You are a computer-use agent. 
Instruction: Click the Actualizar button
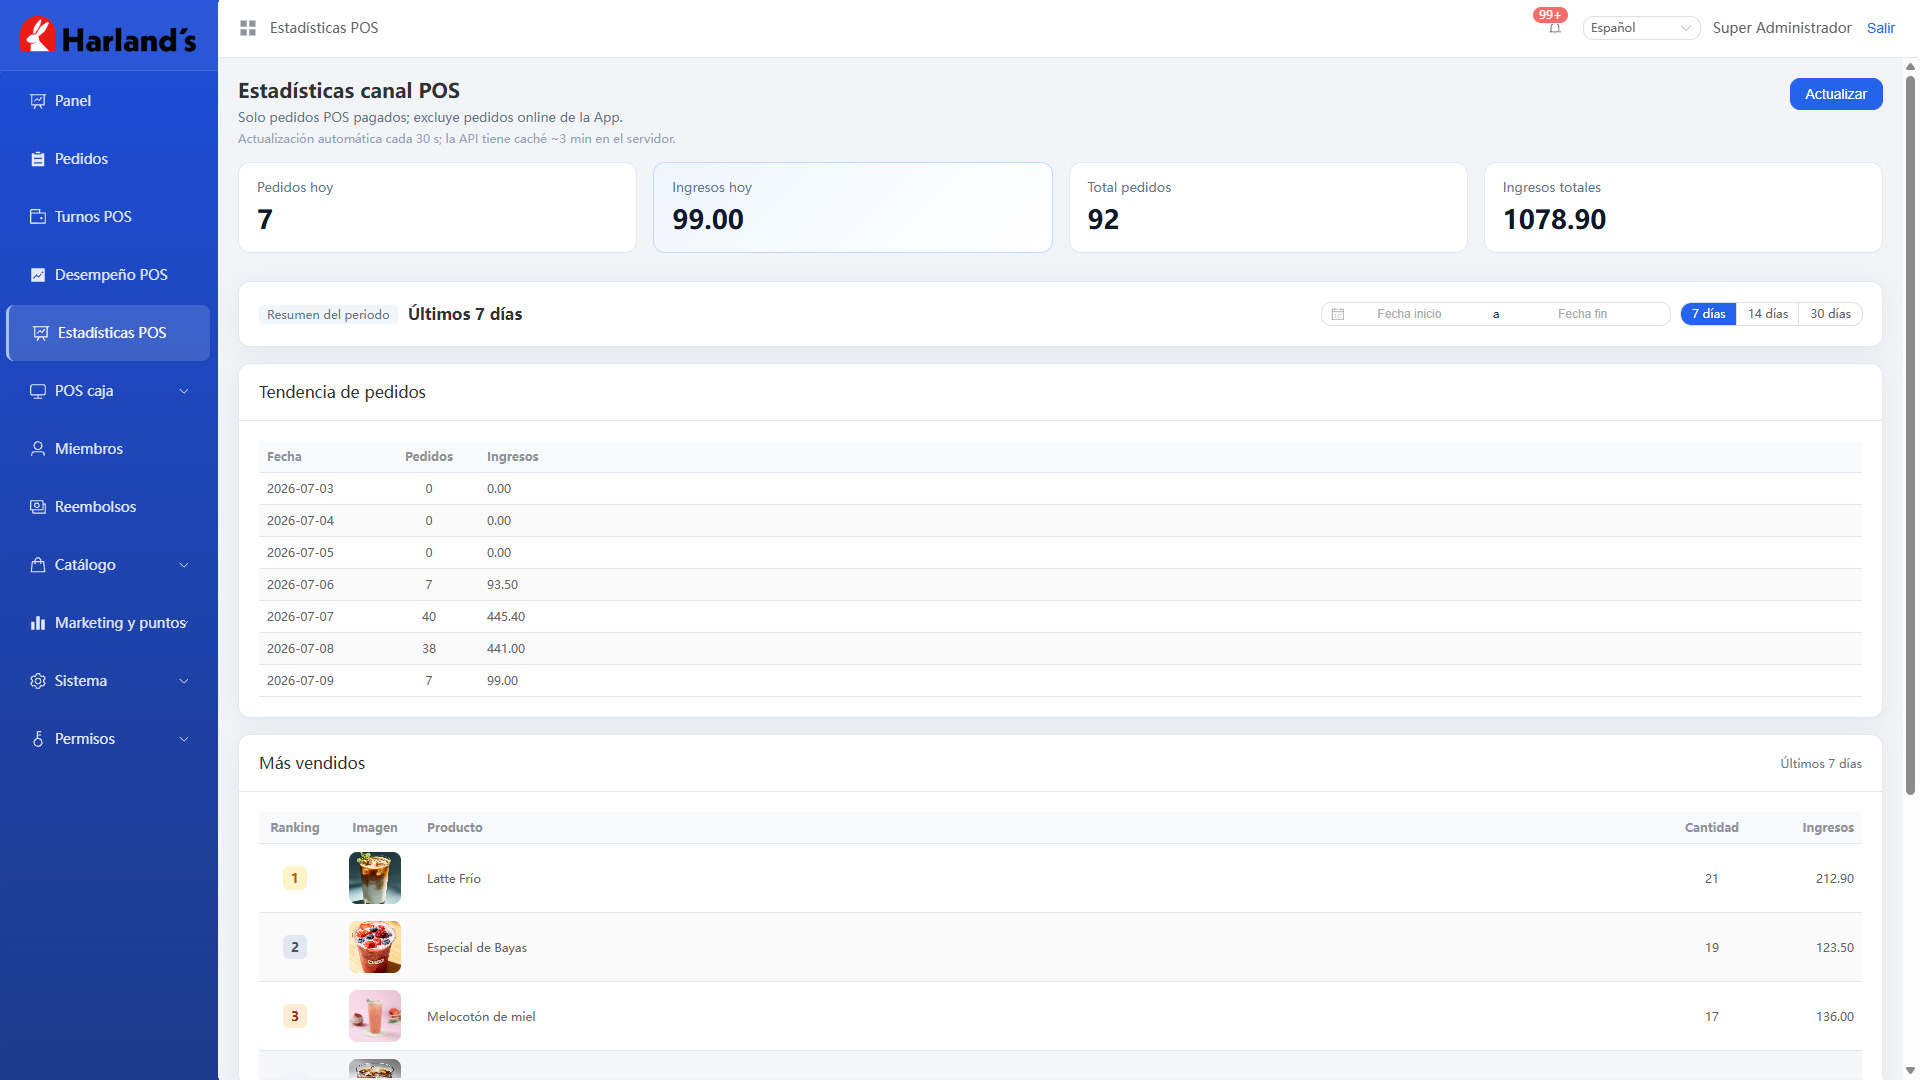tap(1836, 94)
